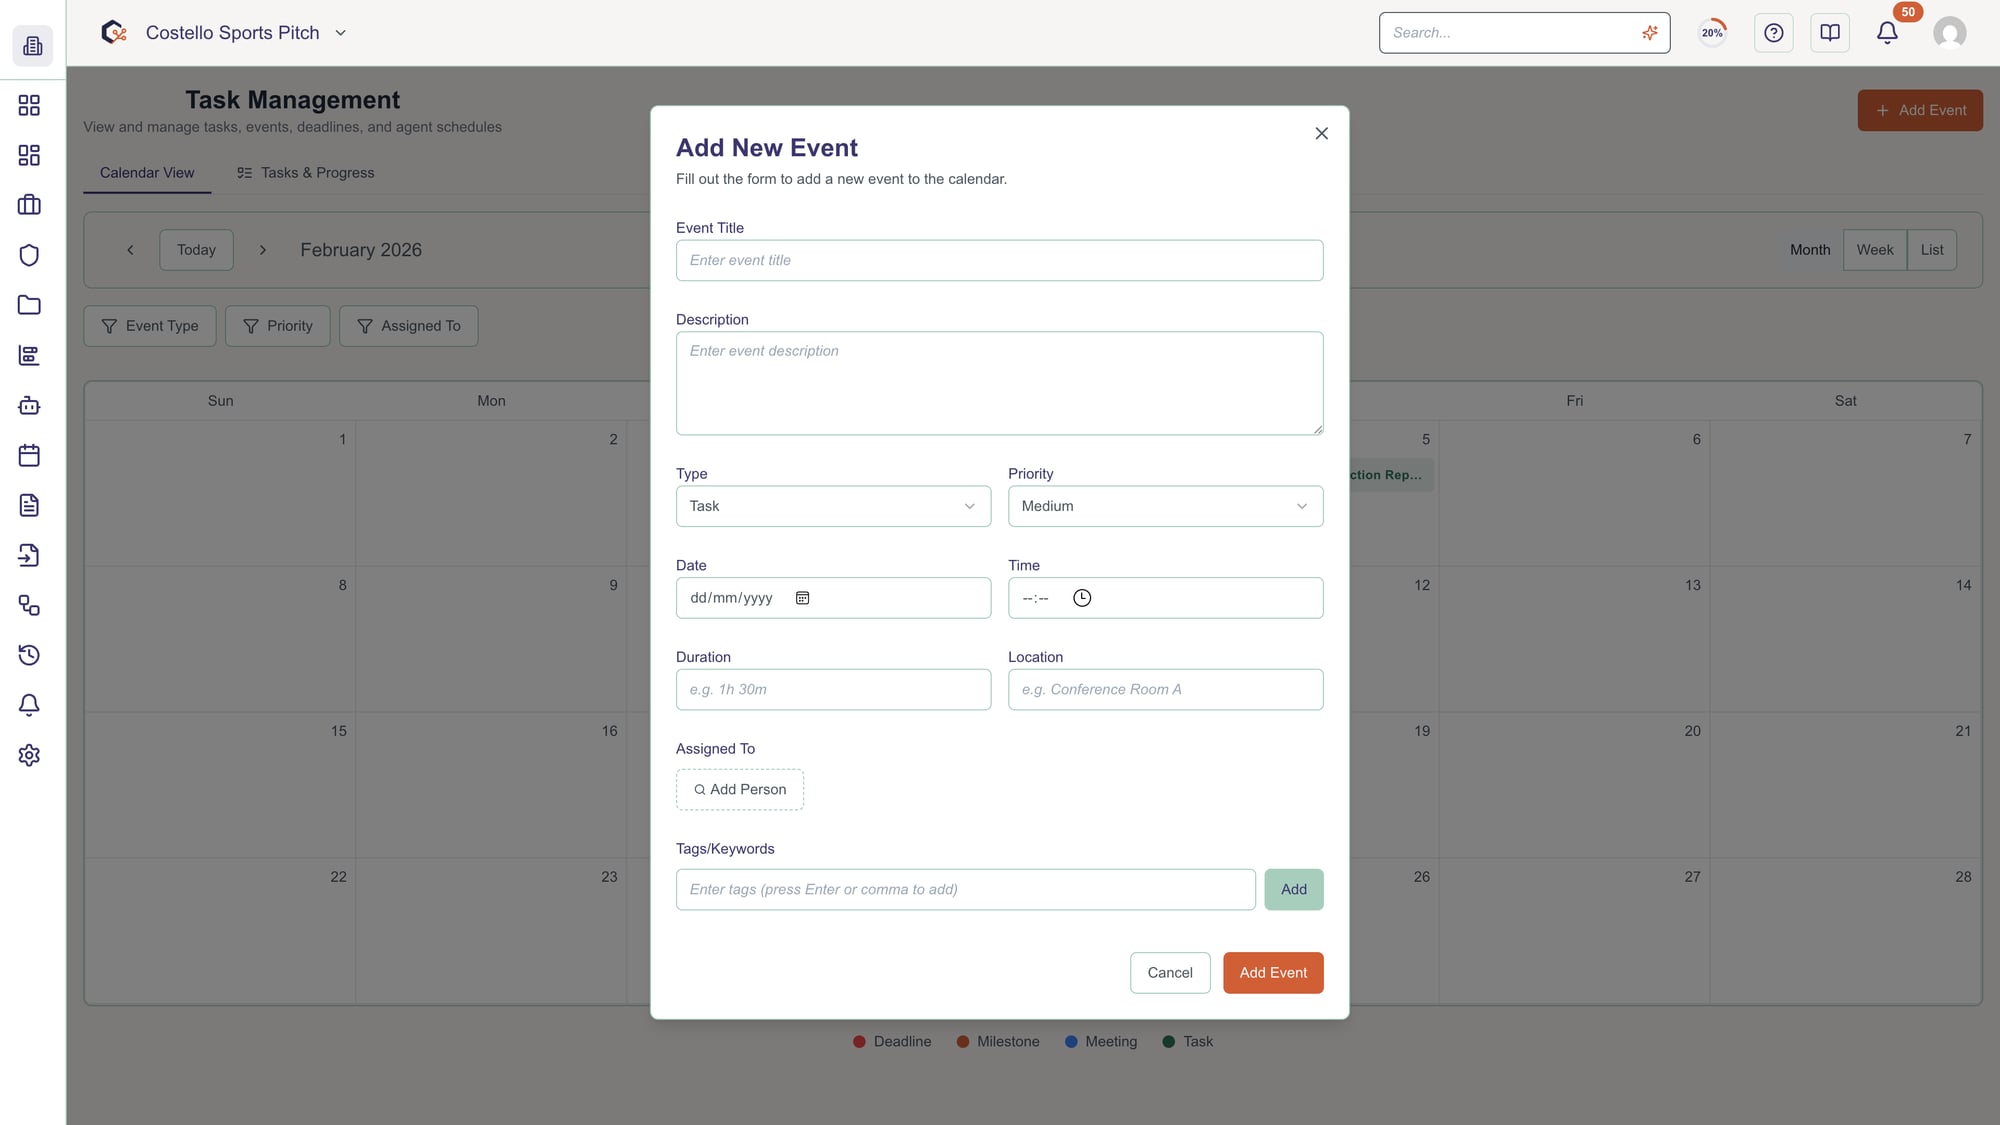
Task: Open the briefcase projects icon in sidebar
Action: point(29,204)
